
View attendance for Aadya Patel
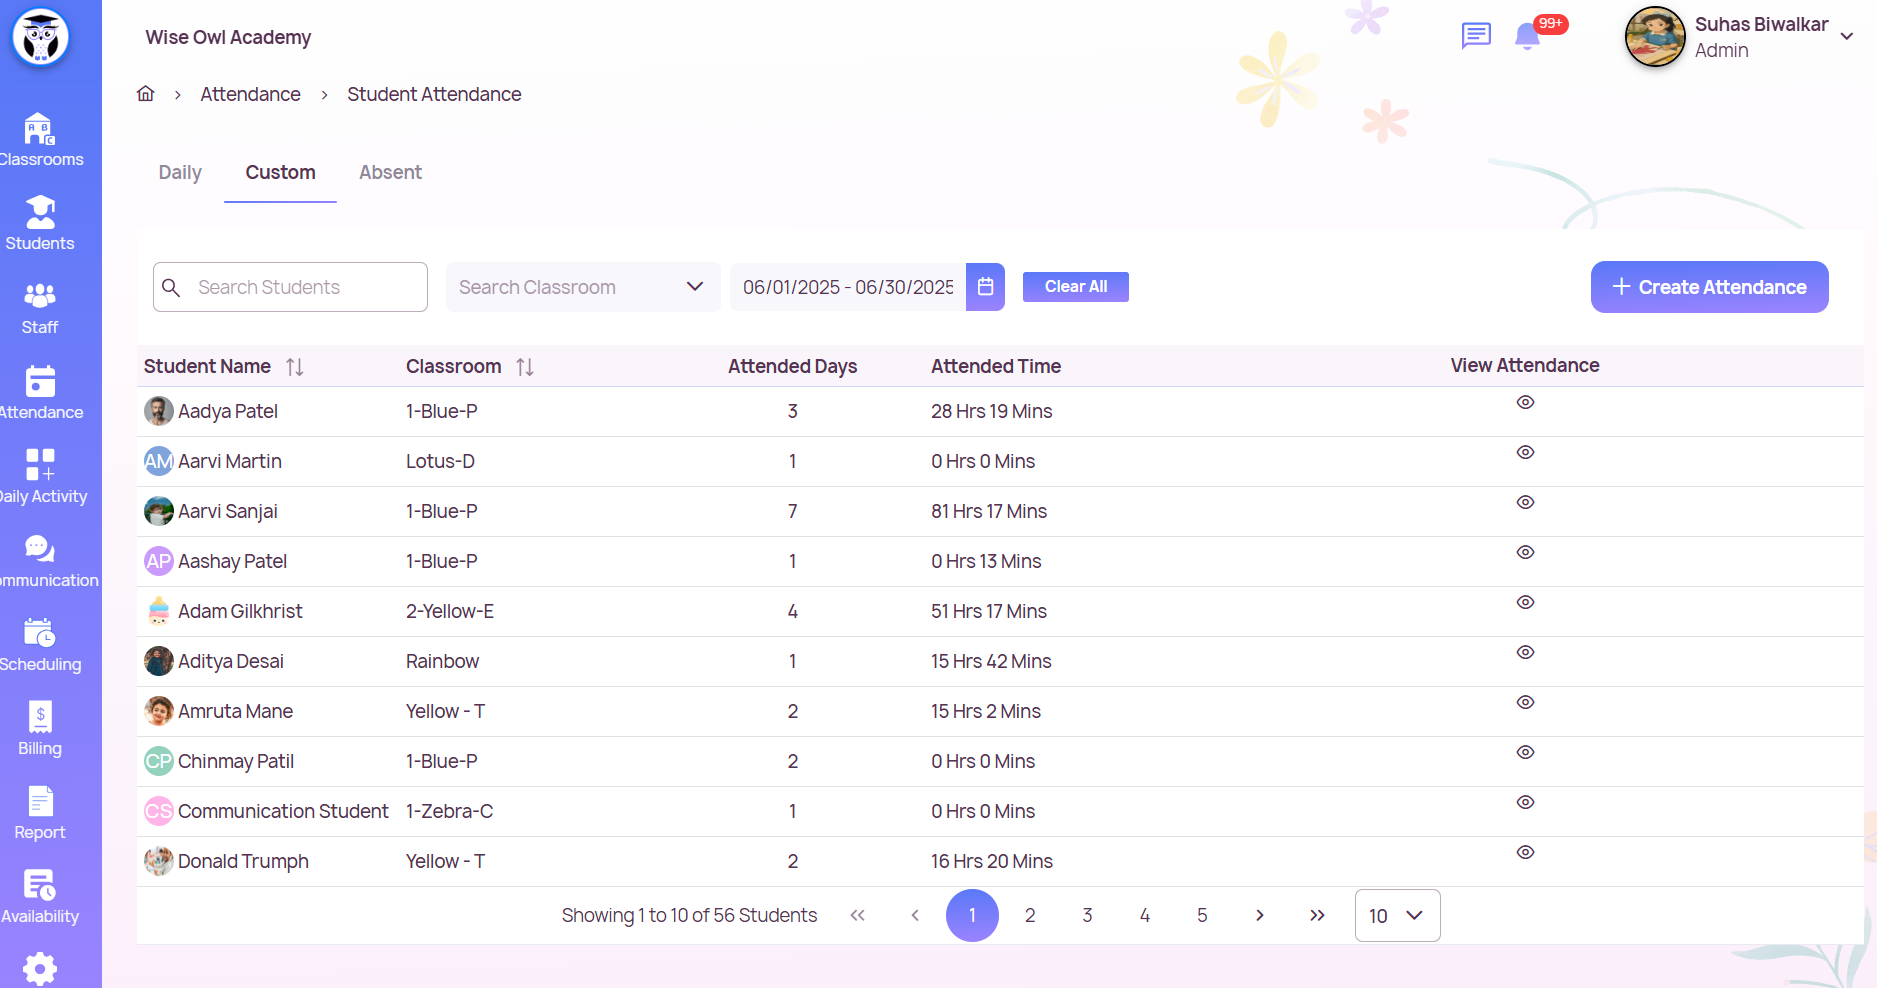1525,402
